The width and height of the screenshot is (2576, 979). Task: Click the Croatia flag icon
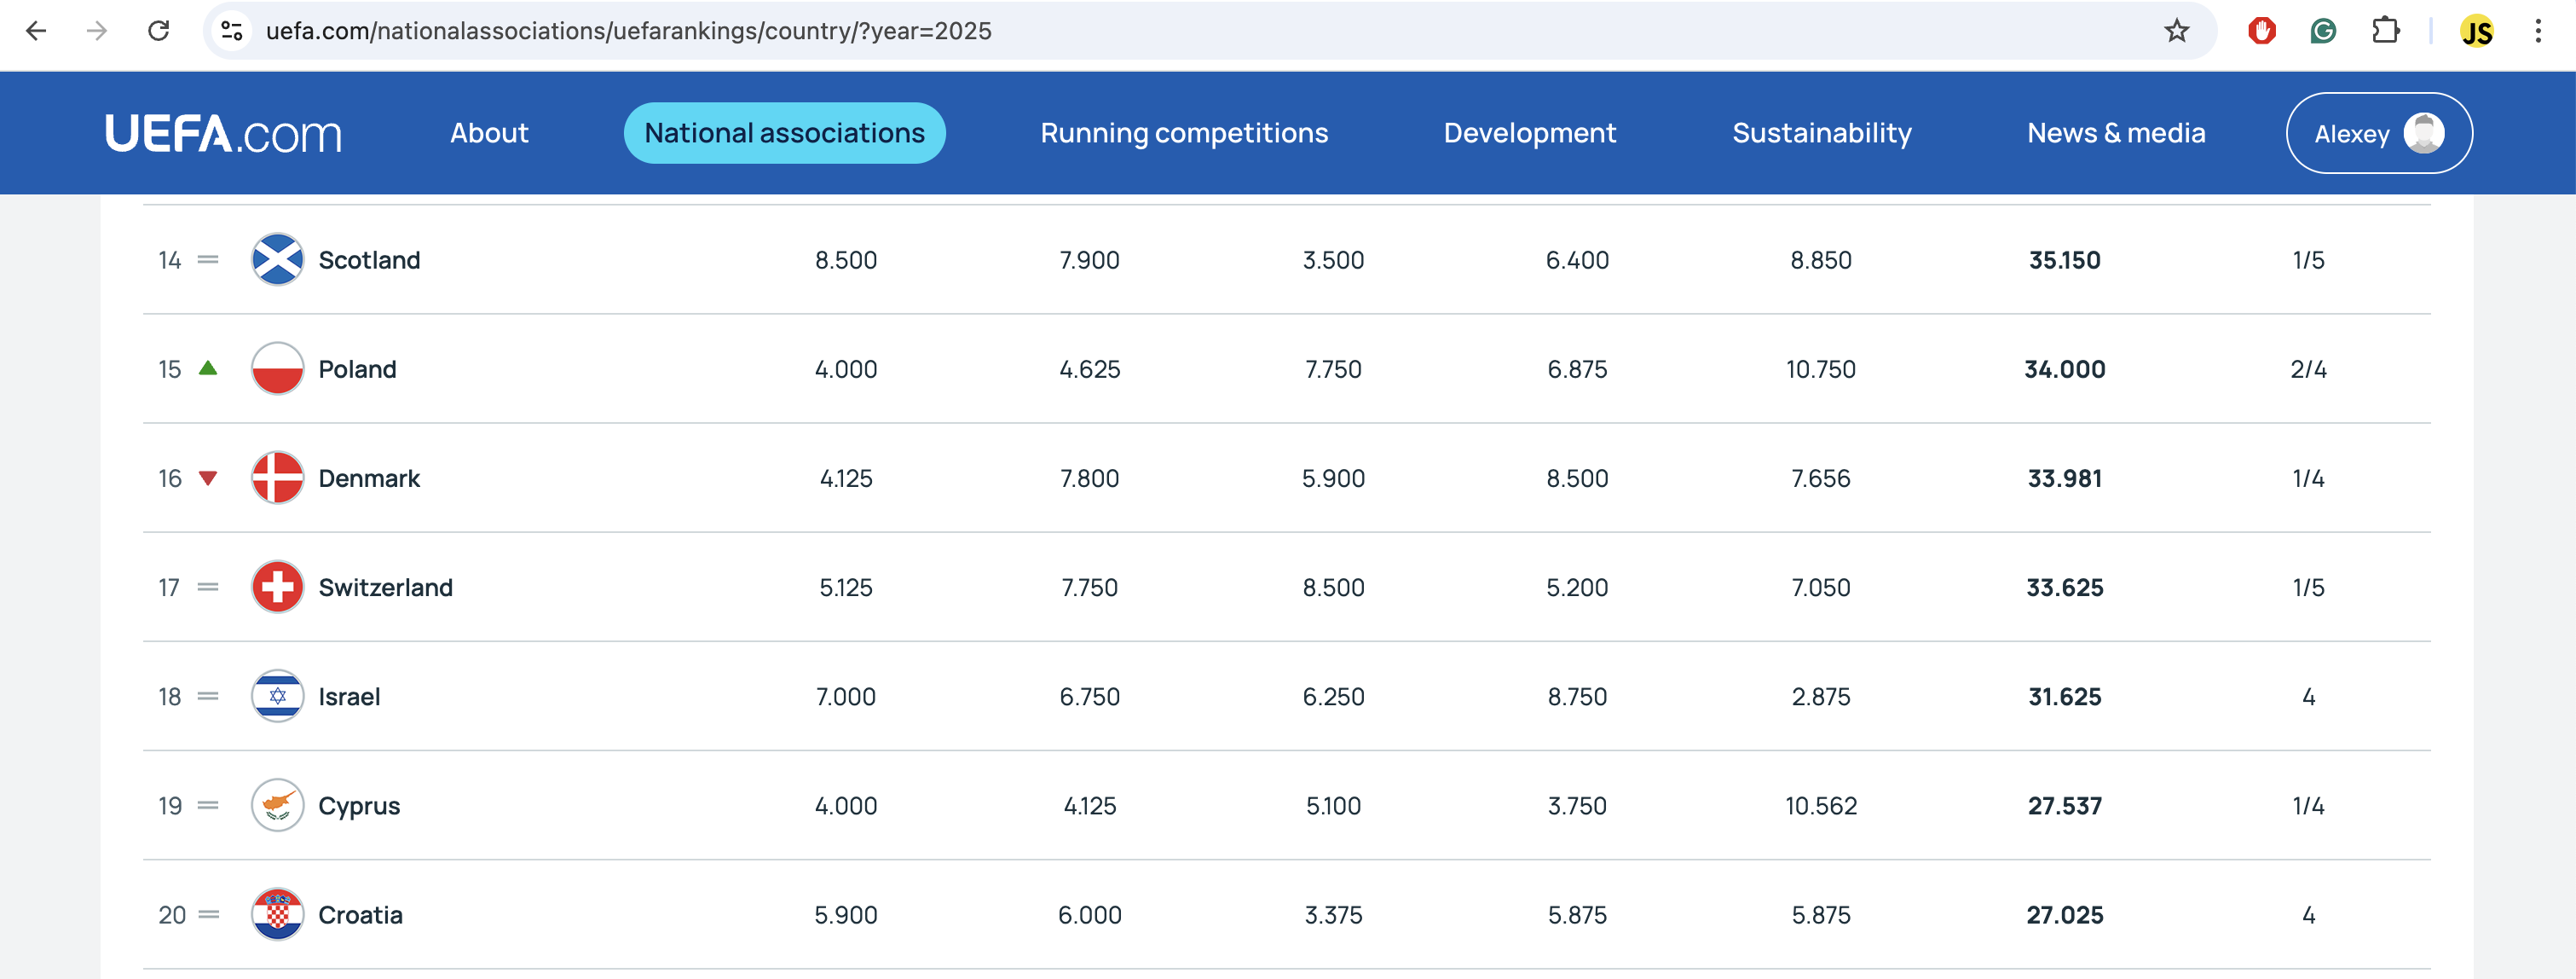click(277, 914)
